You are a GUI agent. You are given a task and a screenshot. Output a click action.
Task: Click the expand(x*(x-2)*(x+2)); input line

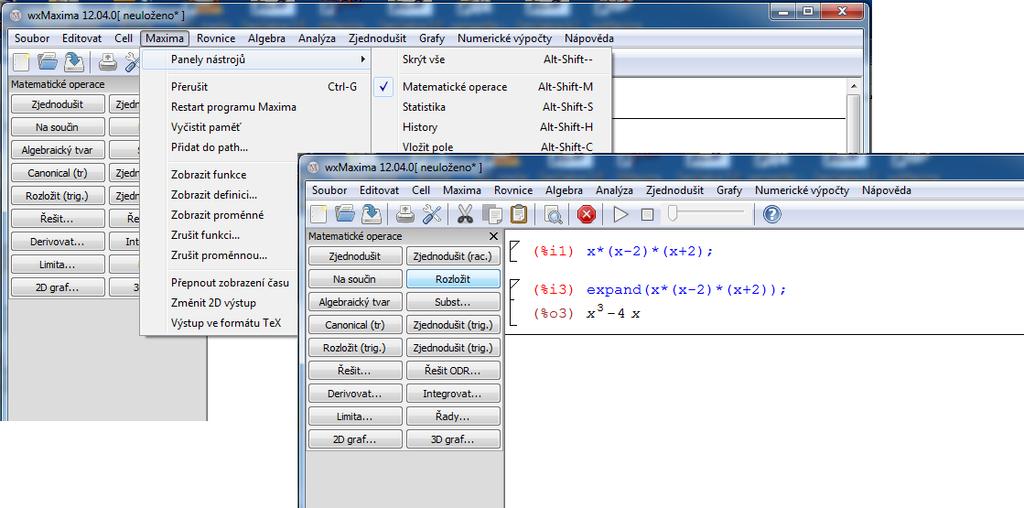click(x=687, y=290)
